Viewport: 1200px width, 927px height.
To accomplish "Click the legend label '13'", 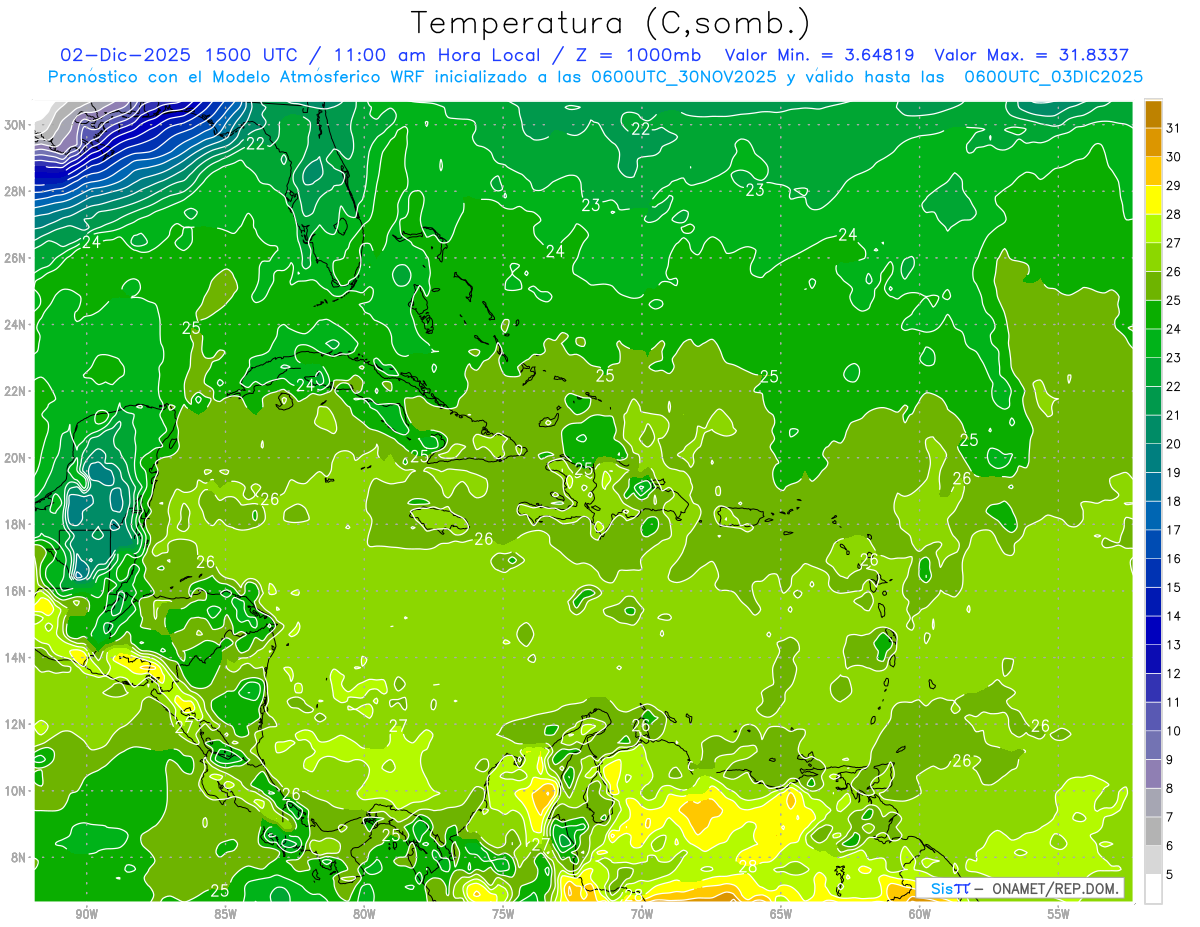I will [x=1173, y=645].
